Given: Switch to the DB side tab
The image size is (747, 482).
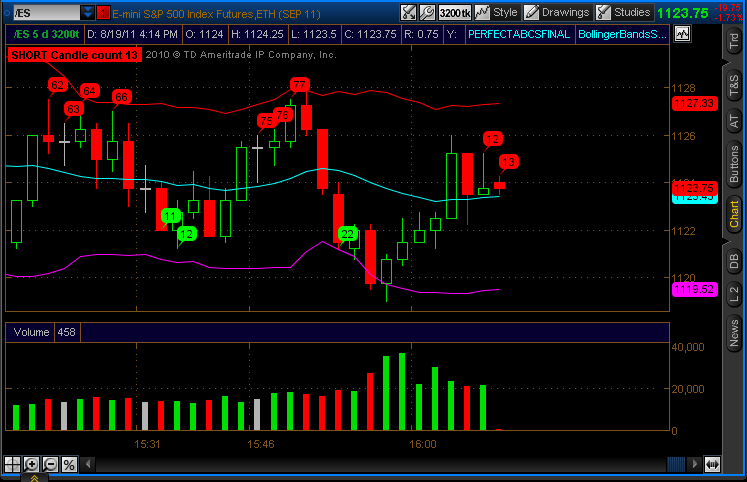Looking at the screenshot, I should [x=734, y=261].
